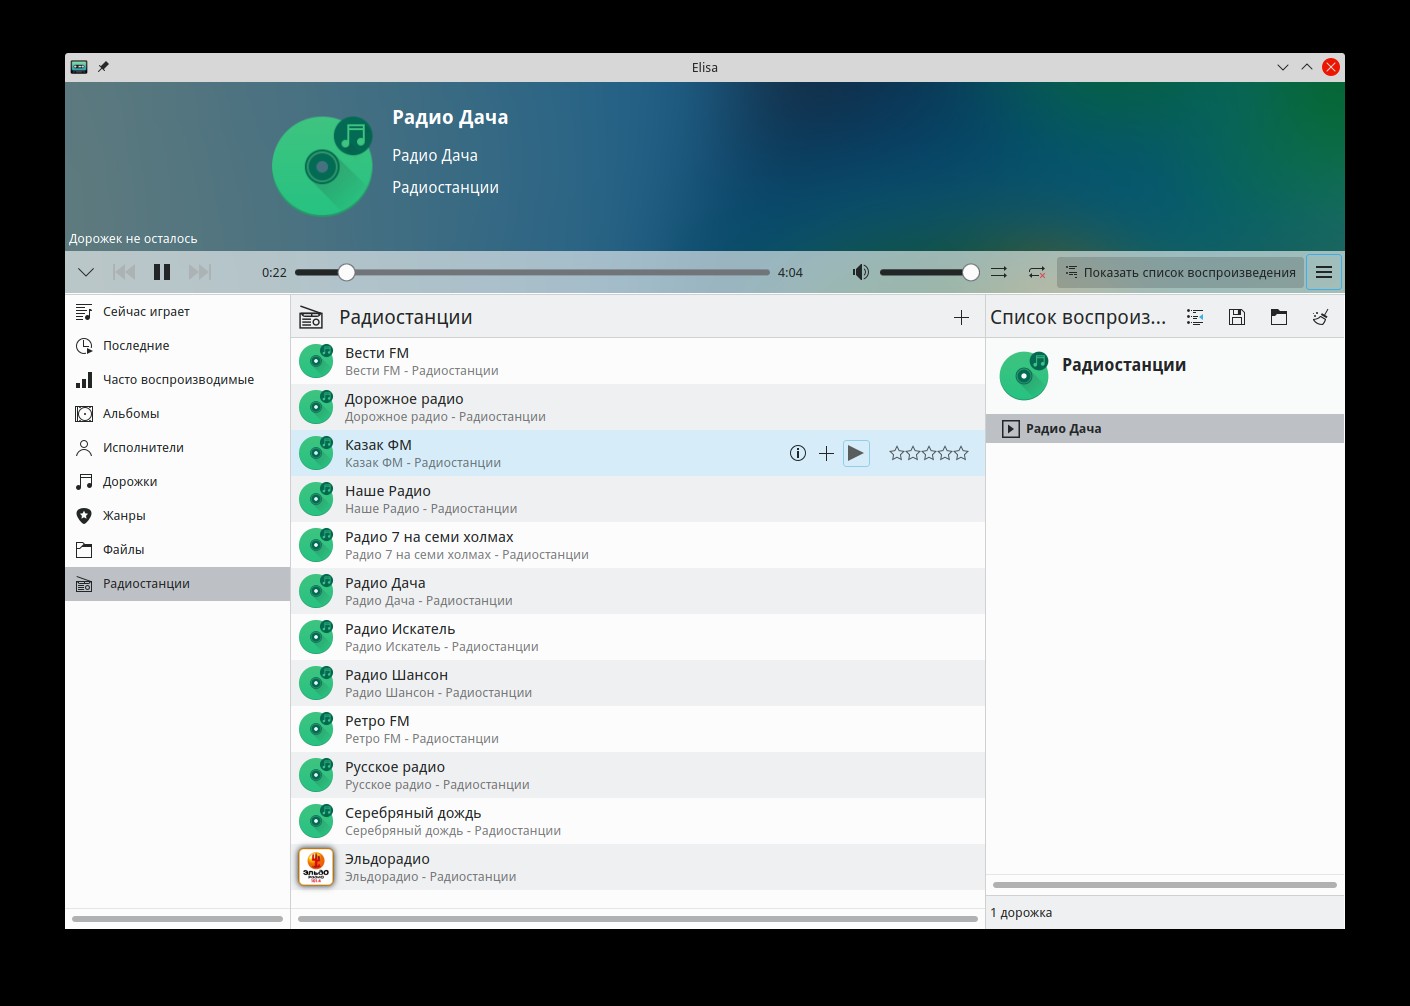Select 'Ретро FM' station

[638, 729]
